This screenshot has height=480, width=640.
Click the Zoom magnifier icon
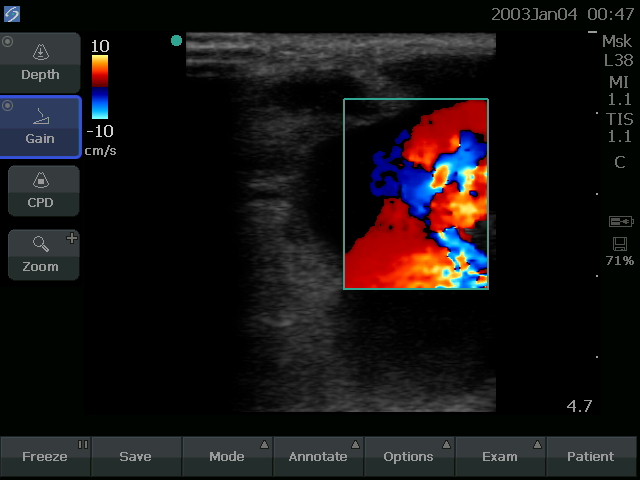point(40,245)
